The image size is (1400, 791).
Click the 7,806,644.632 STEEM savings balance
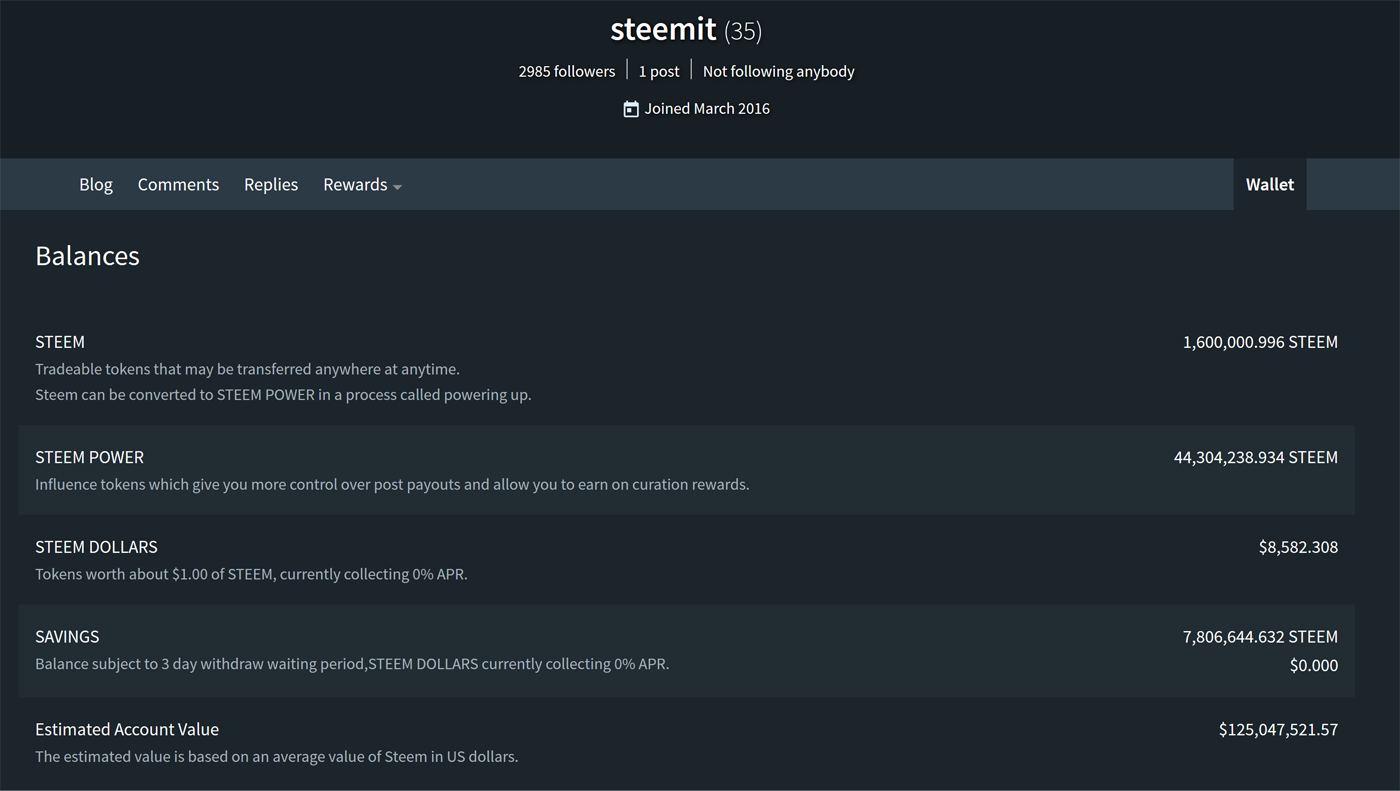click(1260, 636)
